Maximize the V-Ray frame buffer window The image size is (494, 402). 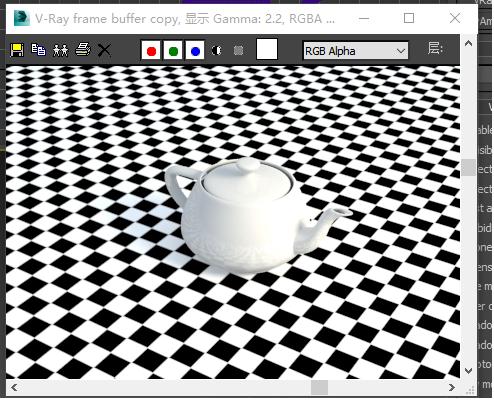coord(409,18)
